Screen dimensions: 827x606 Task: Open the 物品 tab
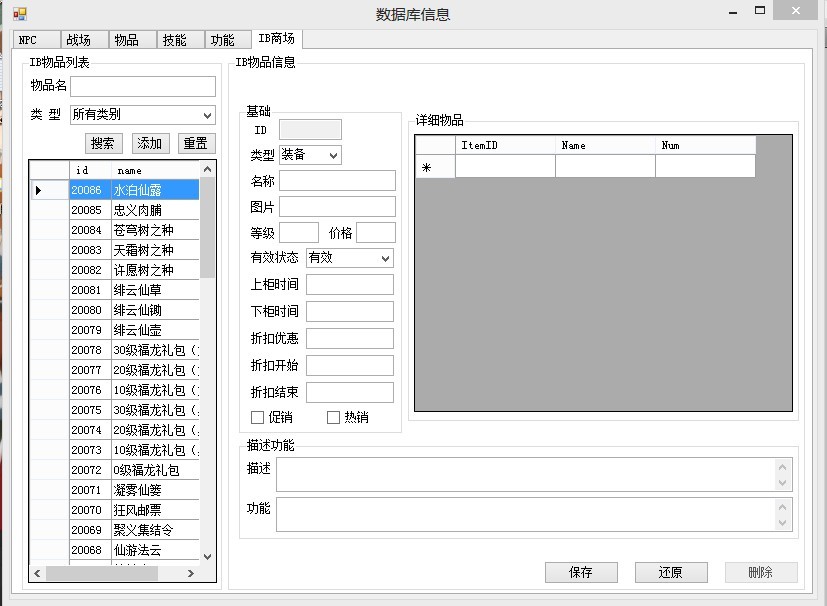132,40
